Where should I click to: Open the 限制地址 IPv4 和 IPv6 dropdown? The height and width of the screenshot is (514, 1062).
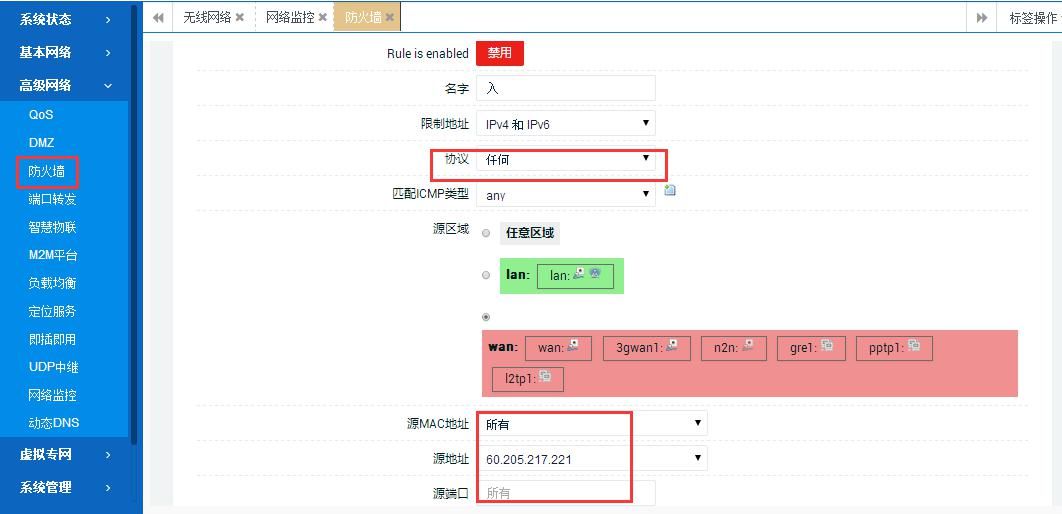click(566, 123)
